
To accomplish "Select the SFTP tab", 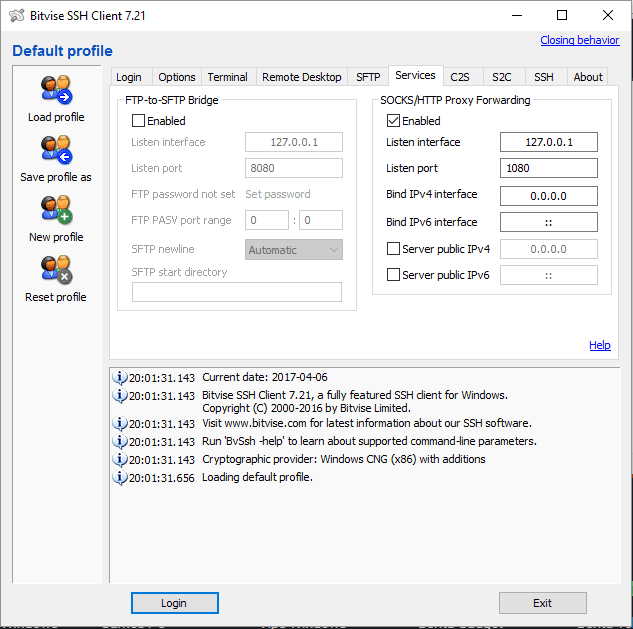I will coord(368,77).
